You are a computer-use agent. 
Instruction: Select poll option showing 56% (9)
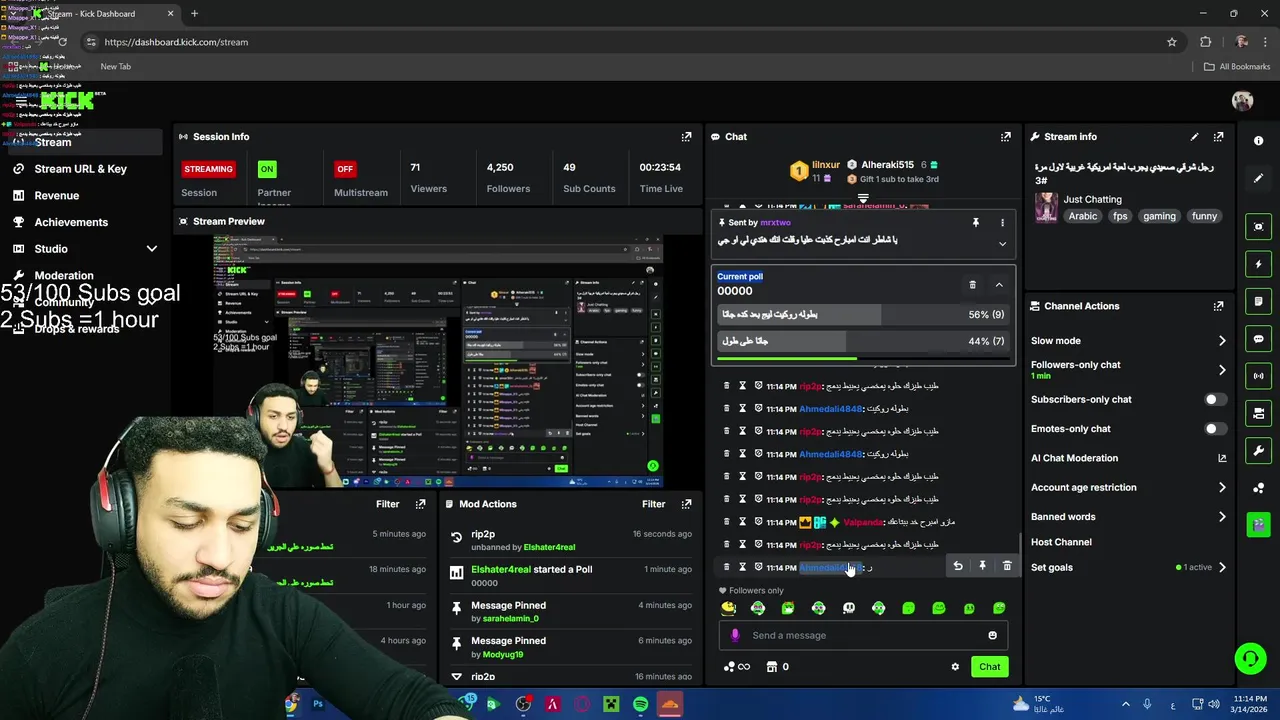click(x=863, y=314)
